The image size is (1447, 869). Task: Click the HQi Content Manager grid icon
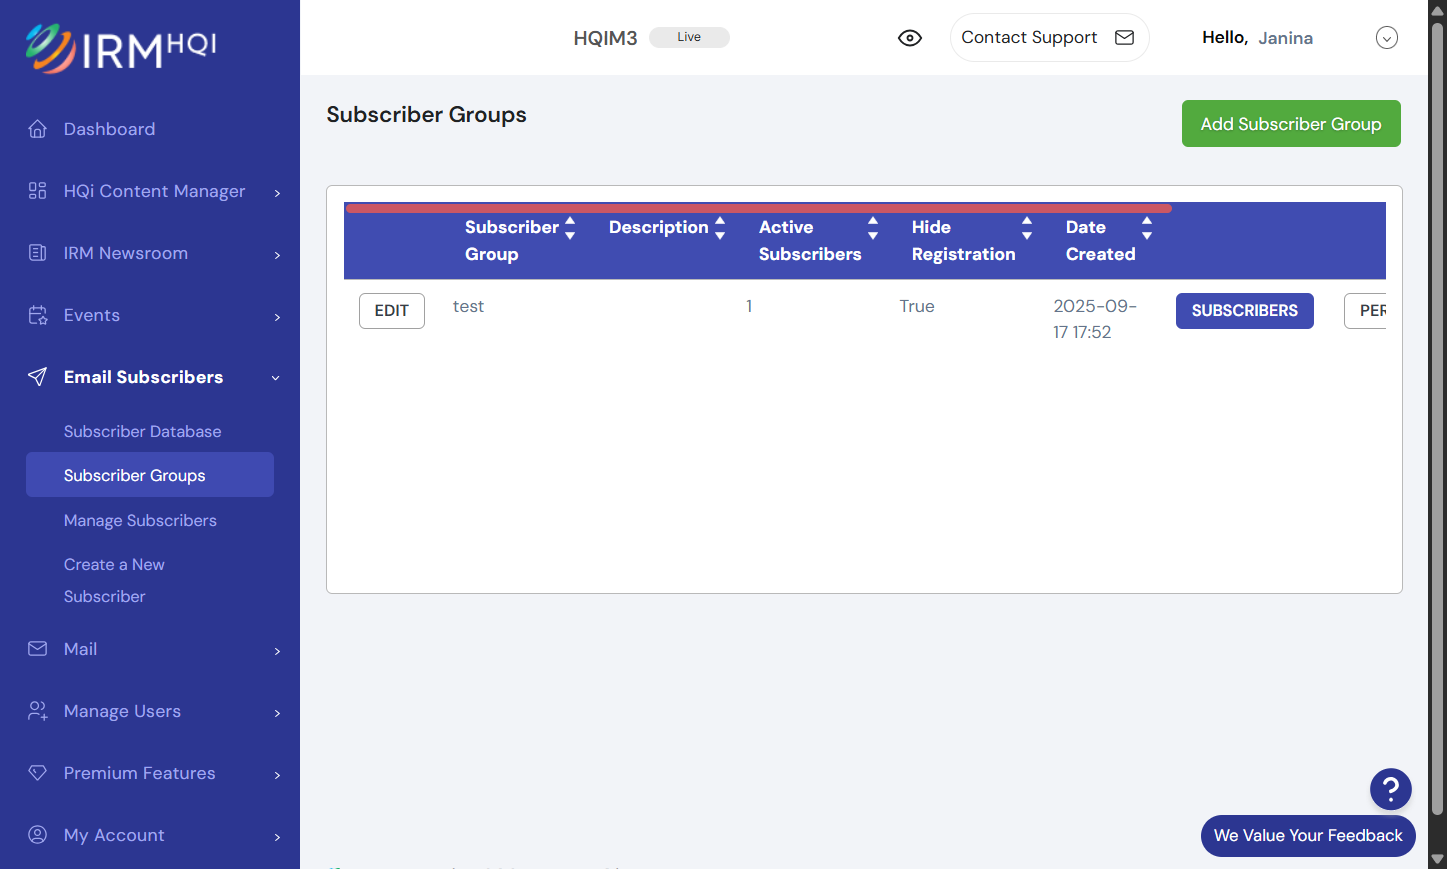(x=38, y=191)
